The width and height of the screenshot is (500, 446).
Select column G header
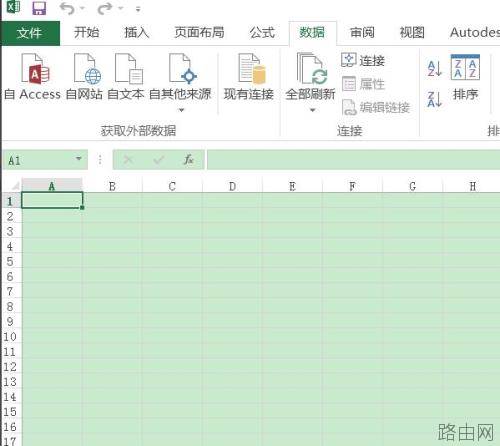pyautogui.click(x=412, y=186)
